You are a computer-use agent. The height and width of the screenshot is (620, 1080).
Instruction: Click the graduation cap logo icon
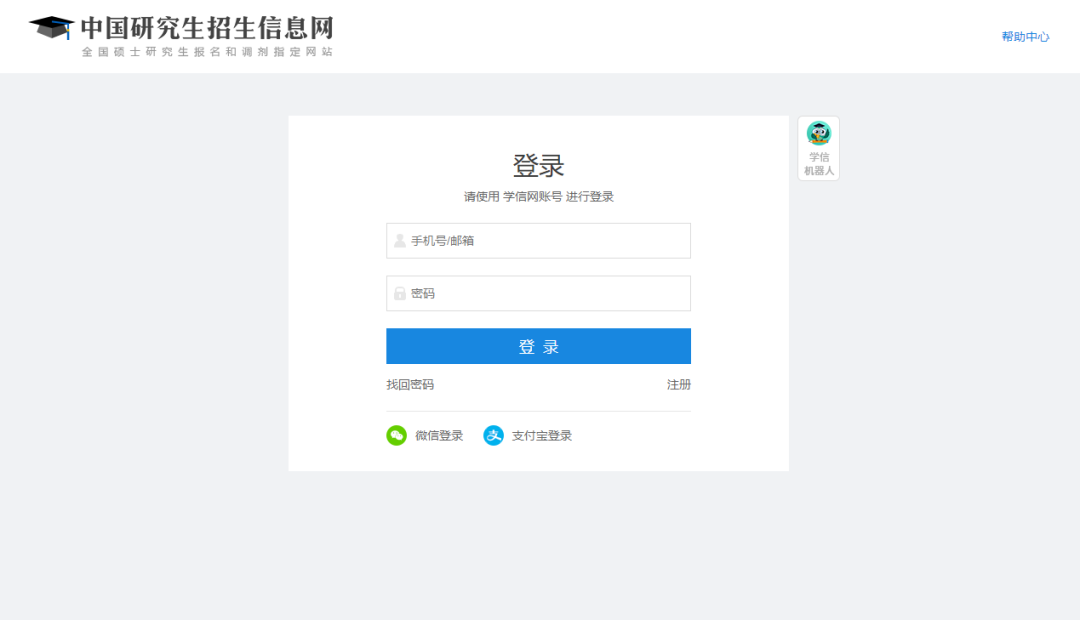51,28
